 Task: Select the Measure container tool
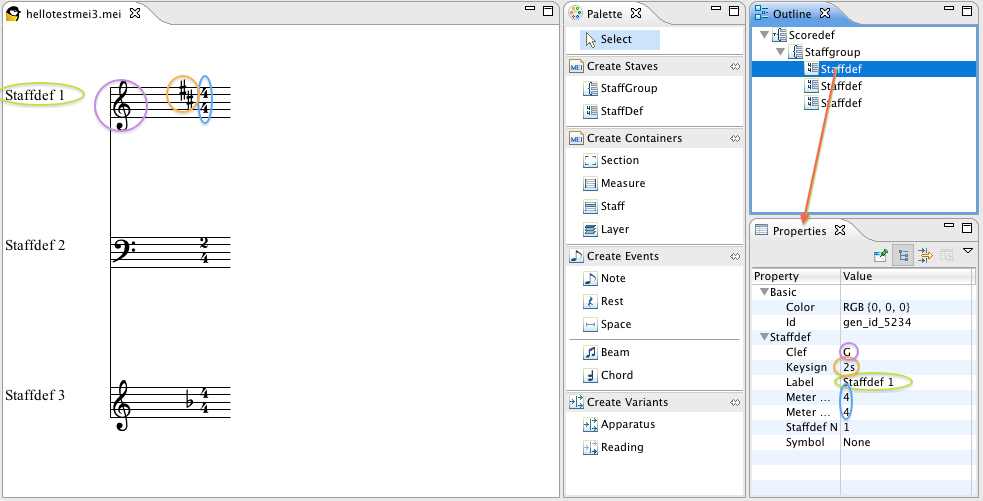[622, 183]
